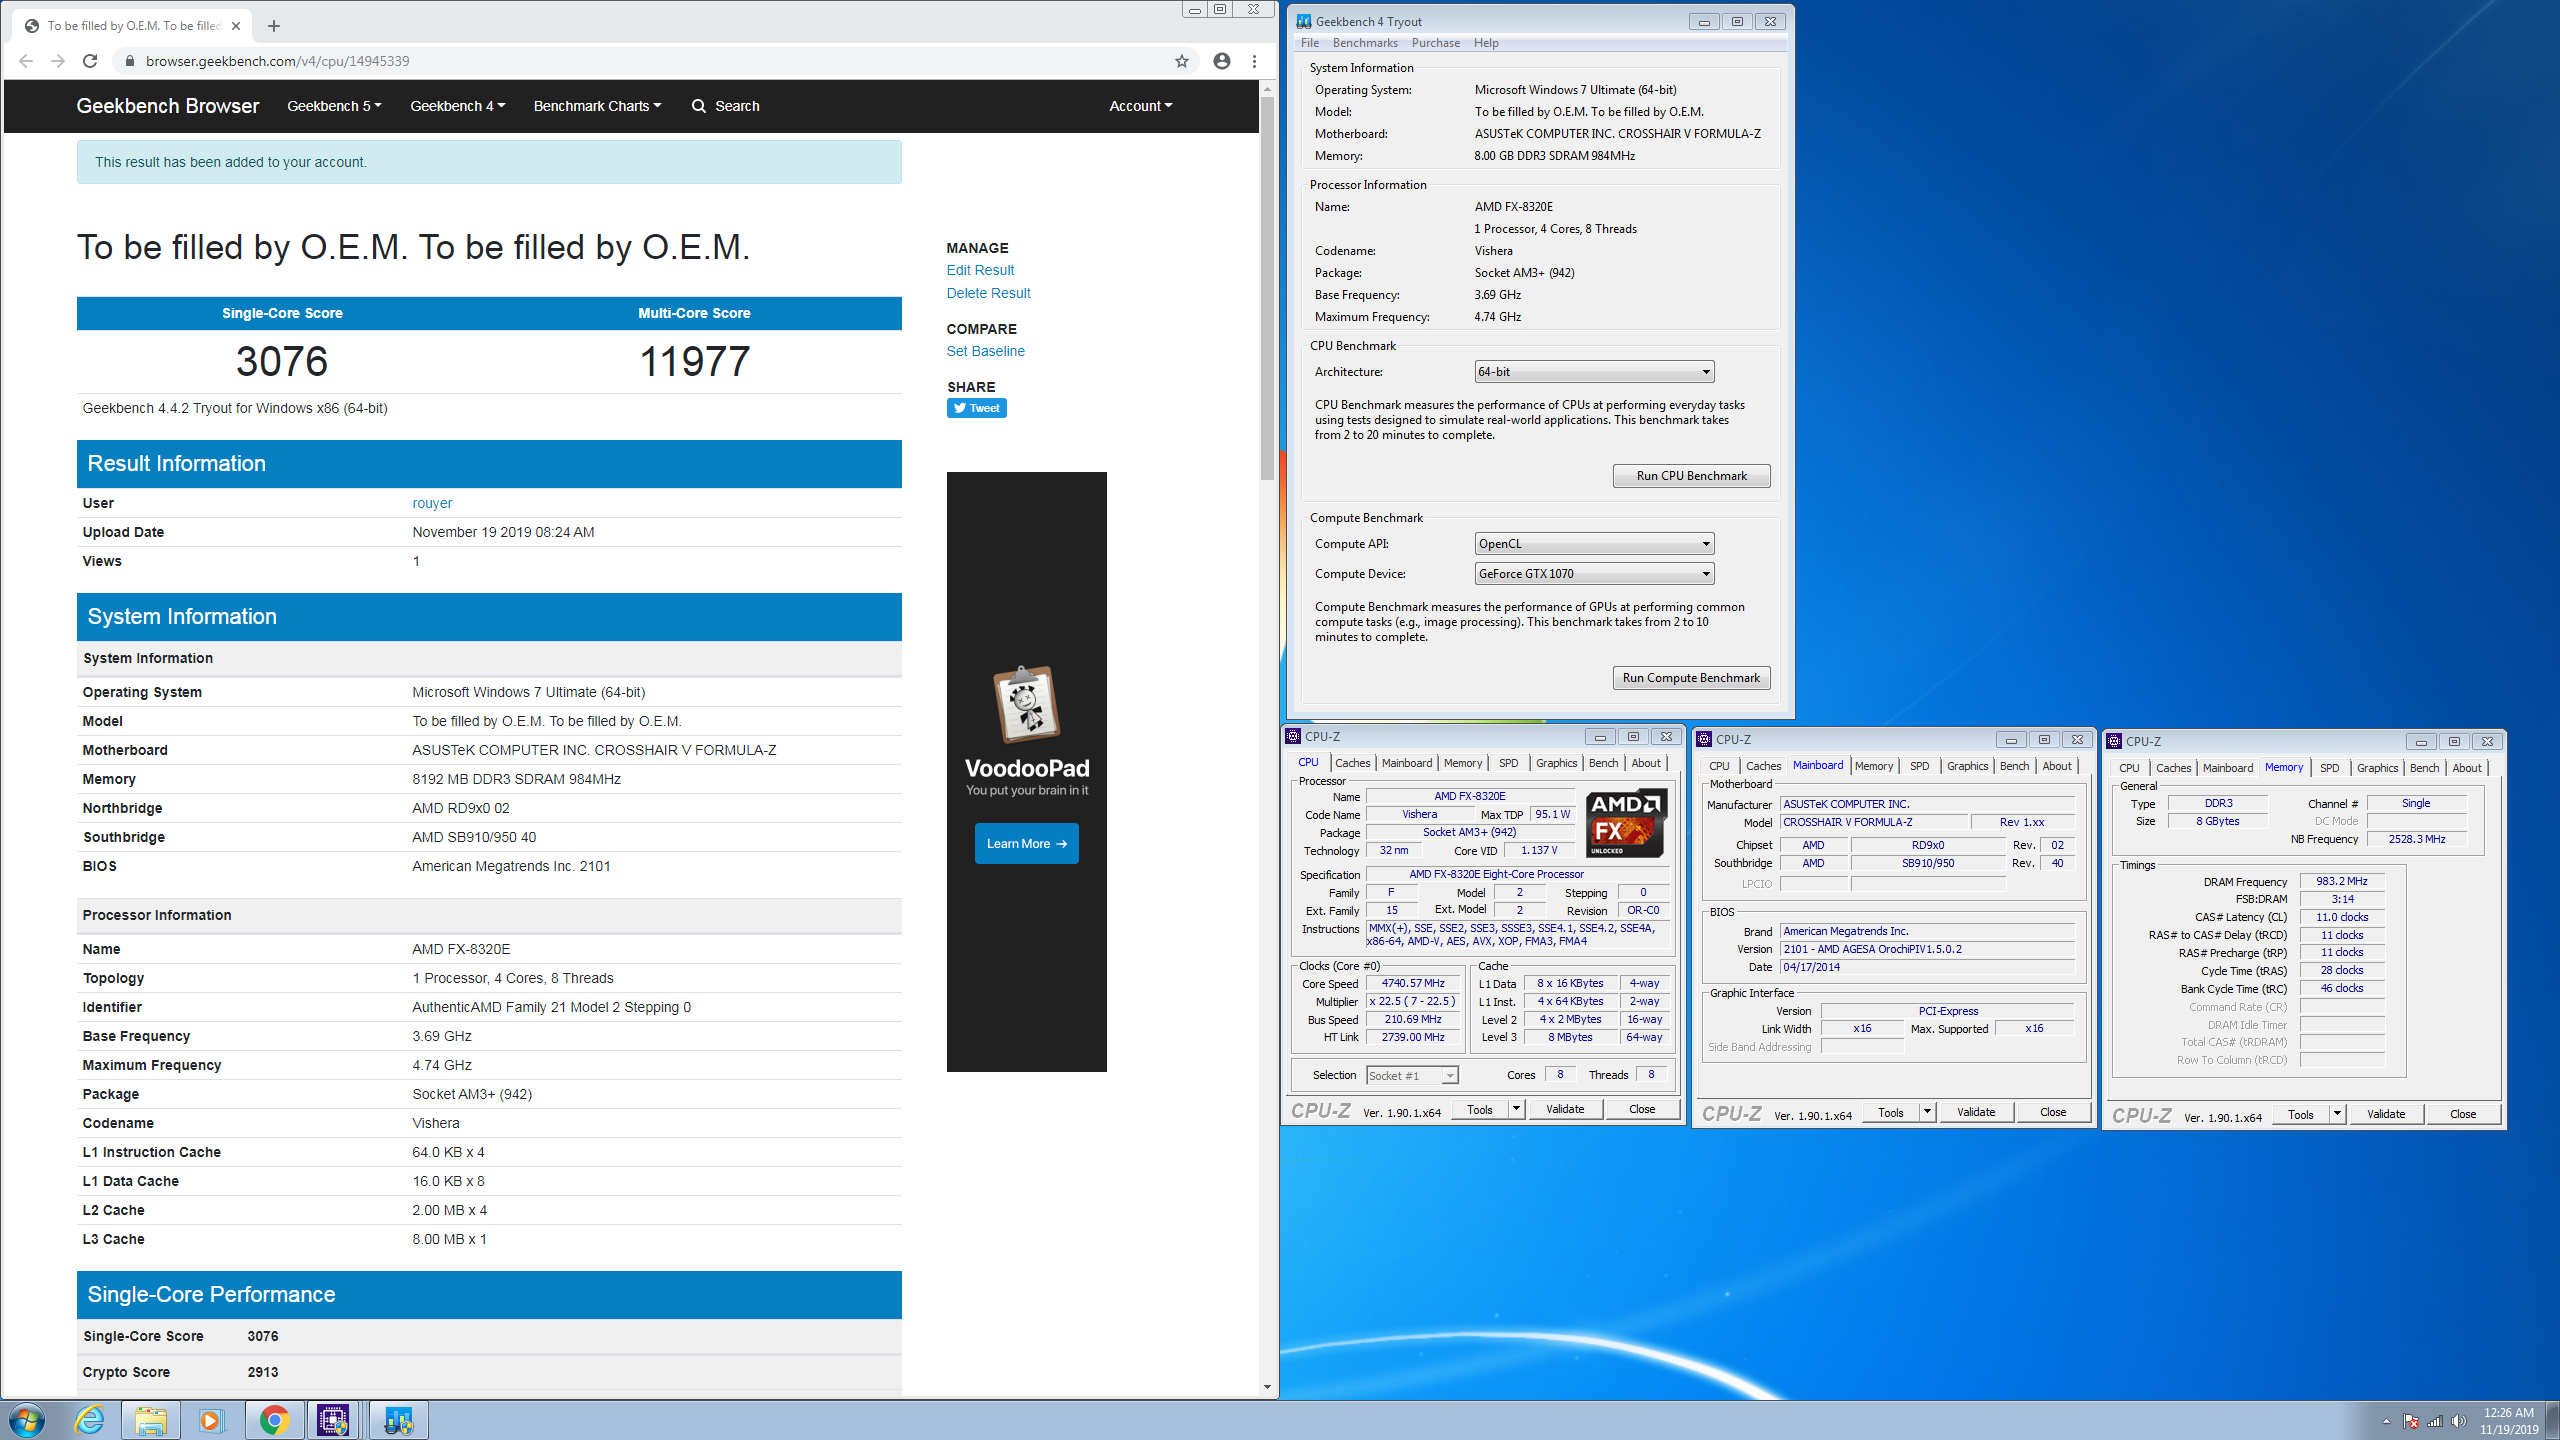Viewport: 2560px width, 1440px height.
Task: Open the user profile link 'rouyer'
Action: [x=432, y=503]
